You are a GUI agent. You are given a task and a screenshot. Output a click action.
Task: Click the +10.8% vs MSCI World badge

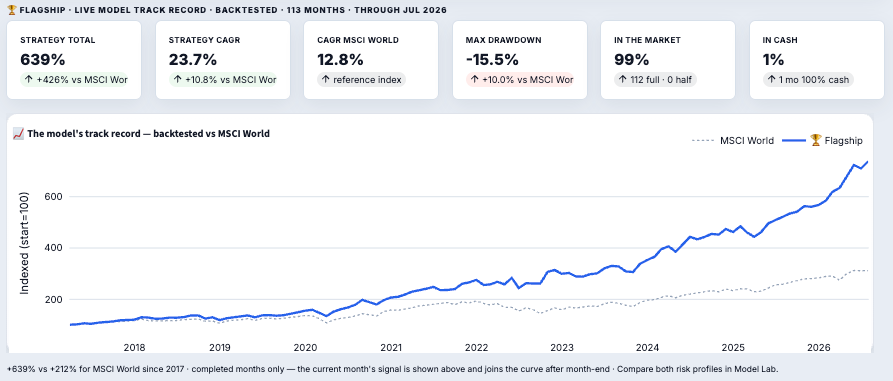(223, 80)
